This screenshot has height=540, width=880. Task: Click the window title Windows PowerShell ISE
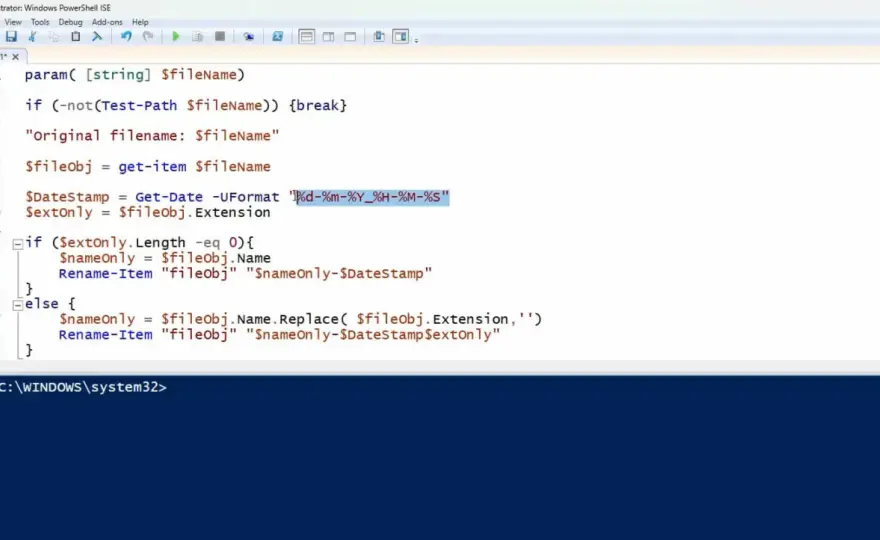click(x=68, y=8)
